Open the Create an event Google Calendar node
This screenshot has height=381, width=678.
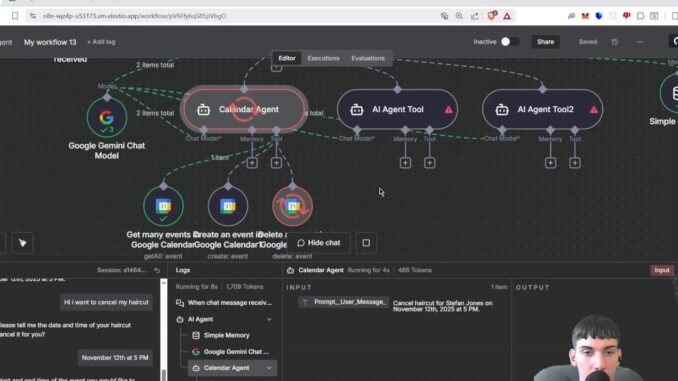click(x=228, y=206)
